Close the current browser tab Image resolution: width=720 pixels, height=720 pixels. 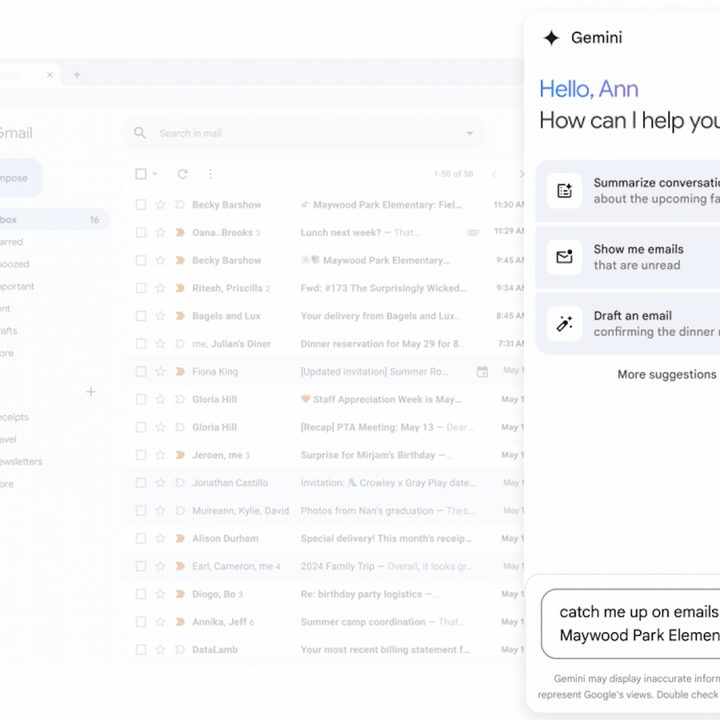click(50, 74)
